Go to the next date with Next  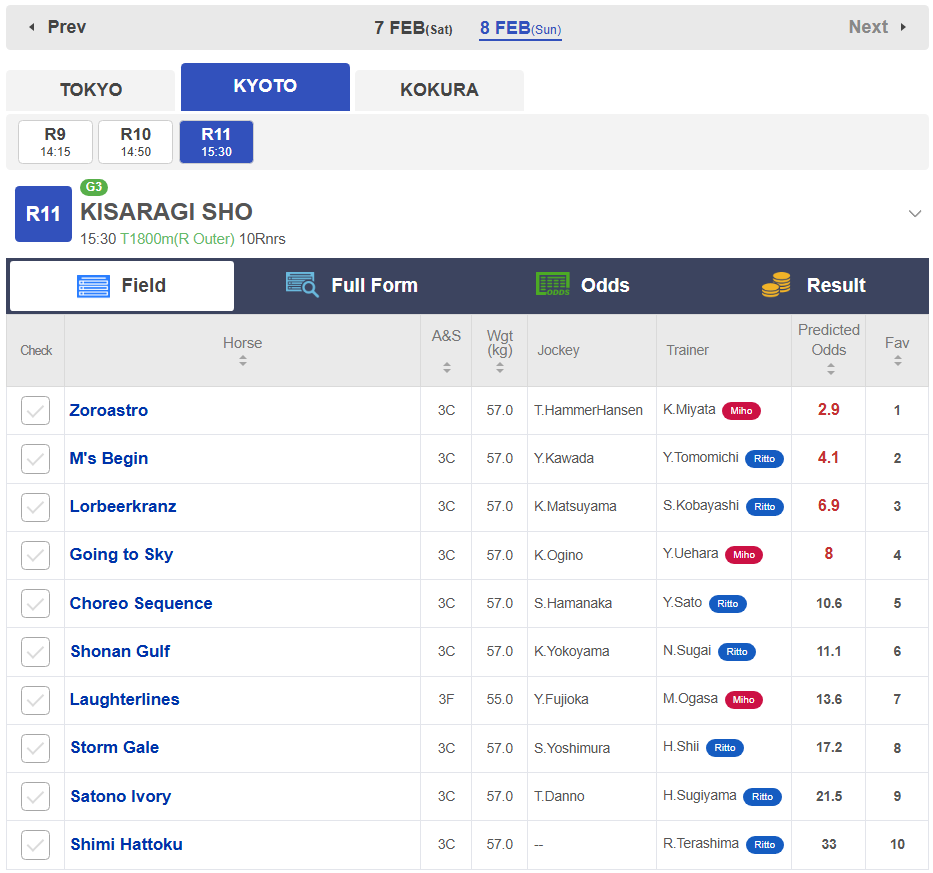pyautogui.click(x=878, y=27)
